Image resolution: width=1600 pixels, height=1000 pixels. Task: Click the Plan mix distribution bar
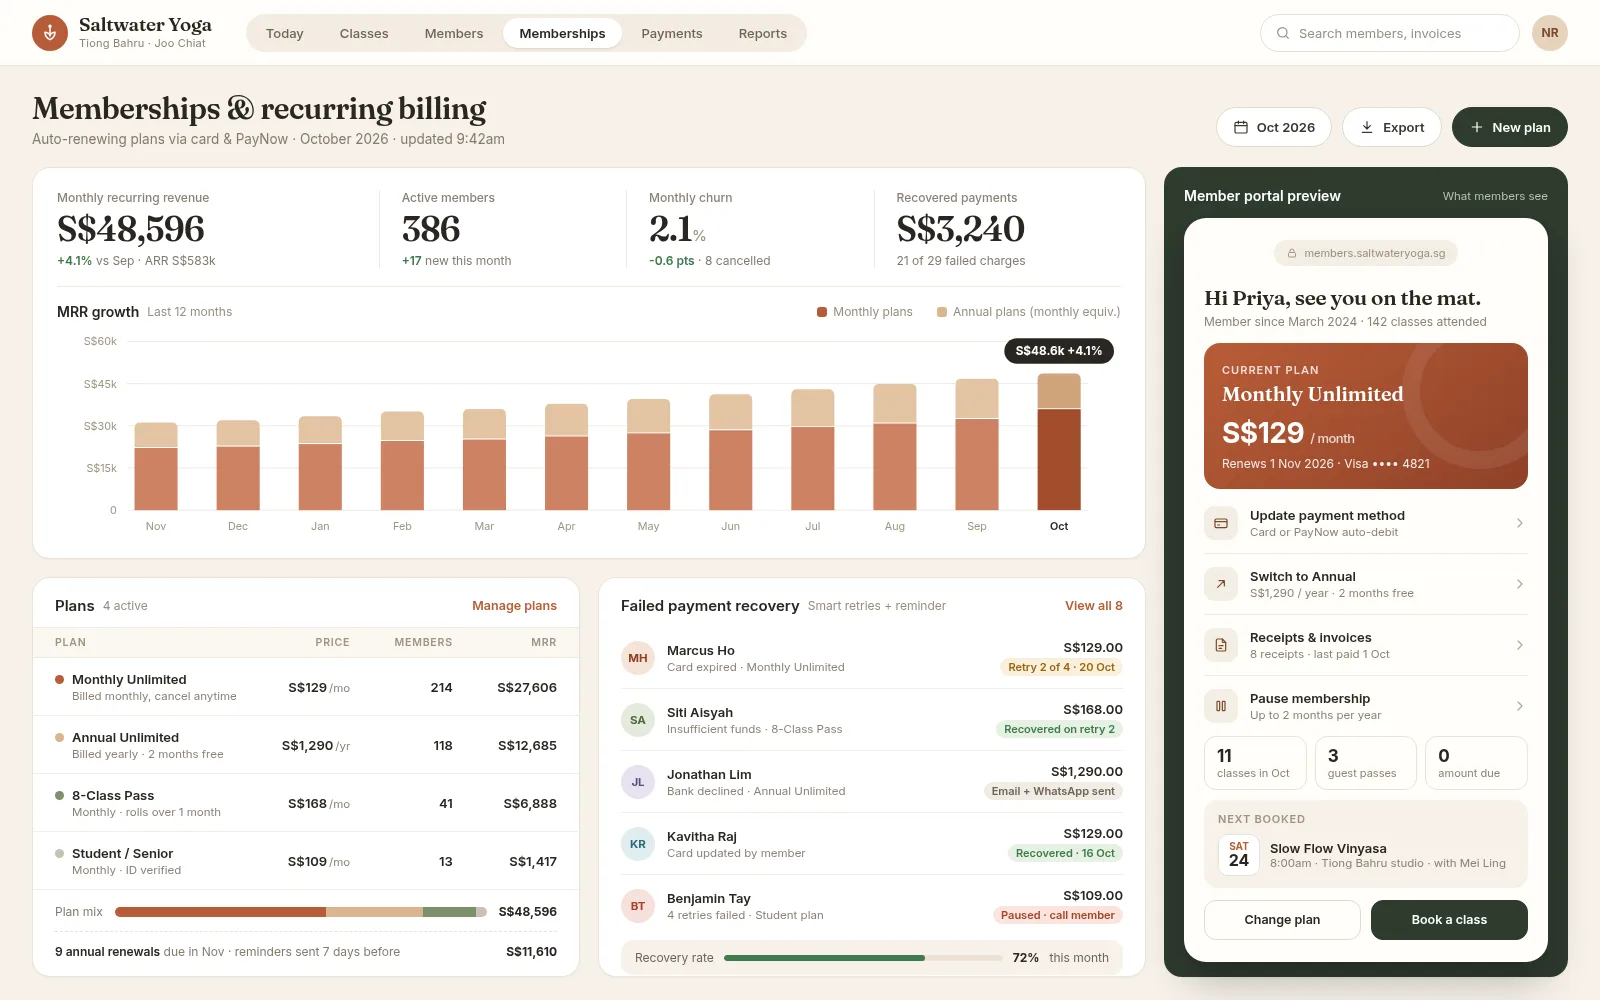click(x=301, y=912)
